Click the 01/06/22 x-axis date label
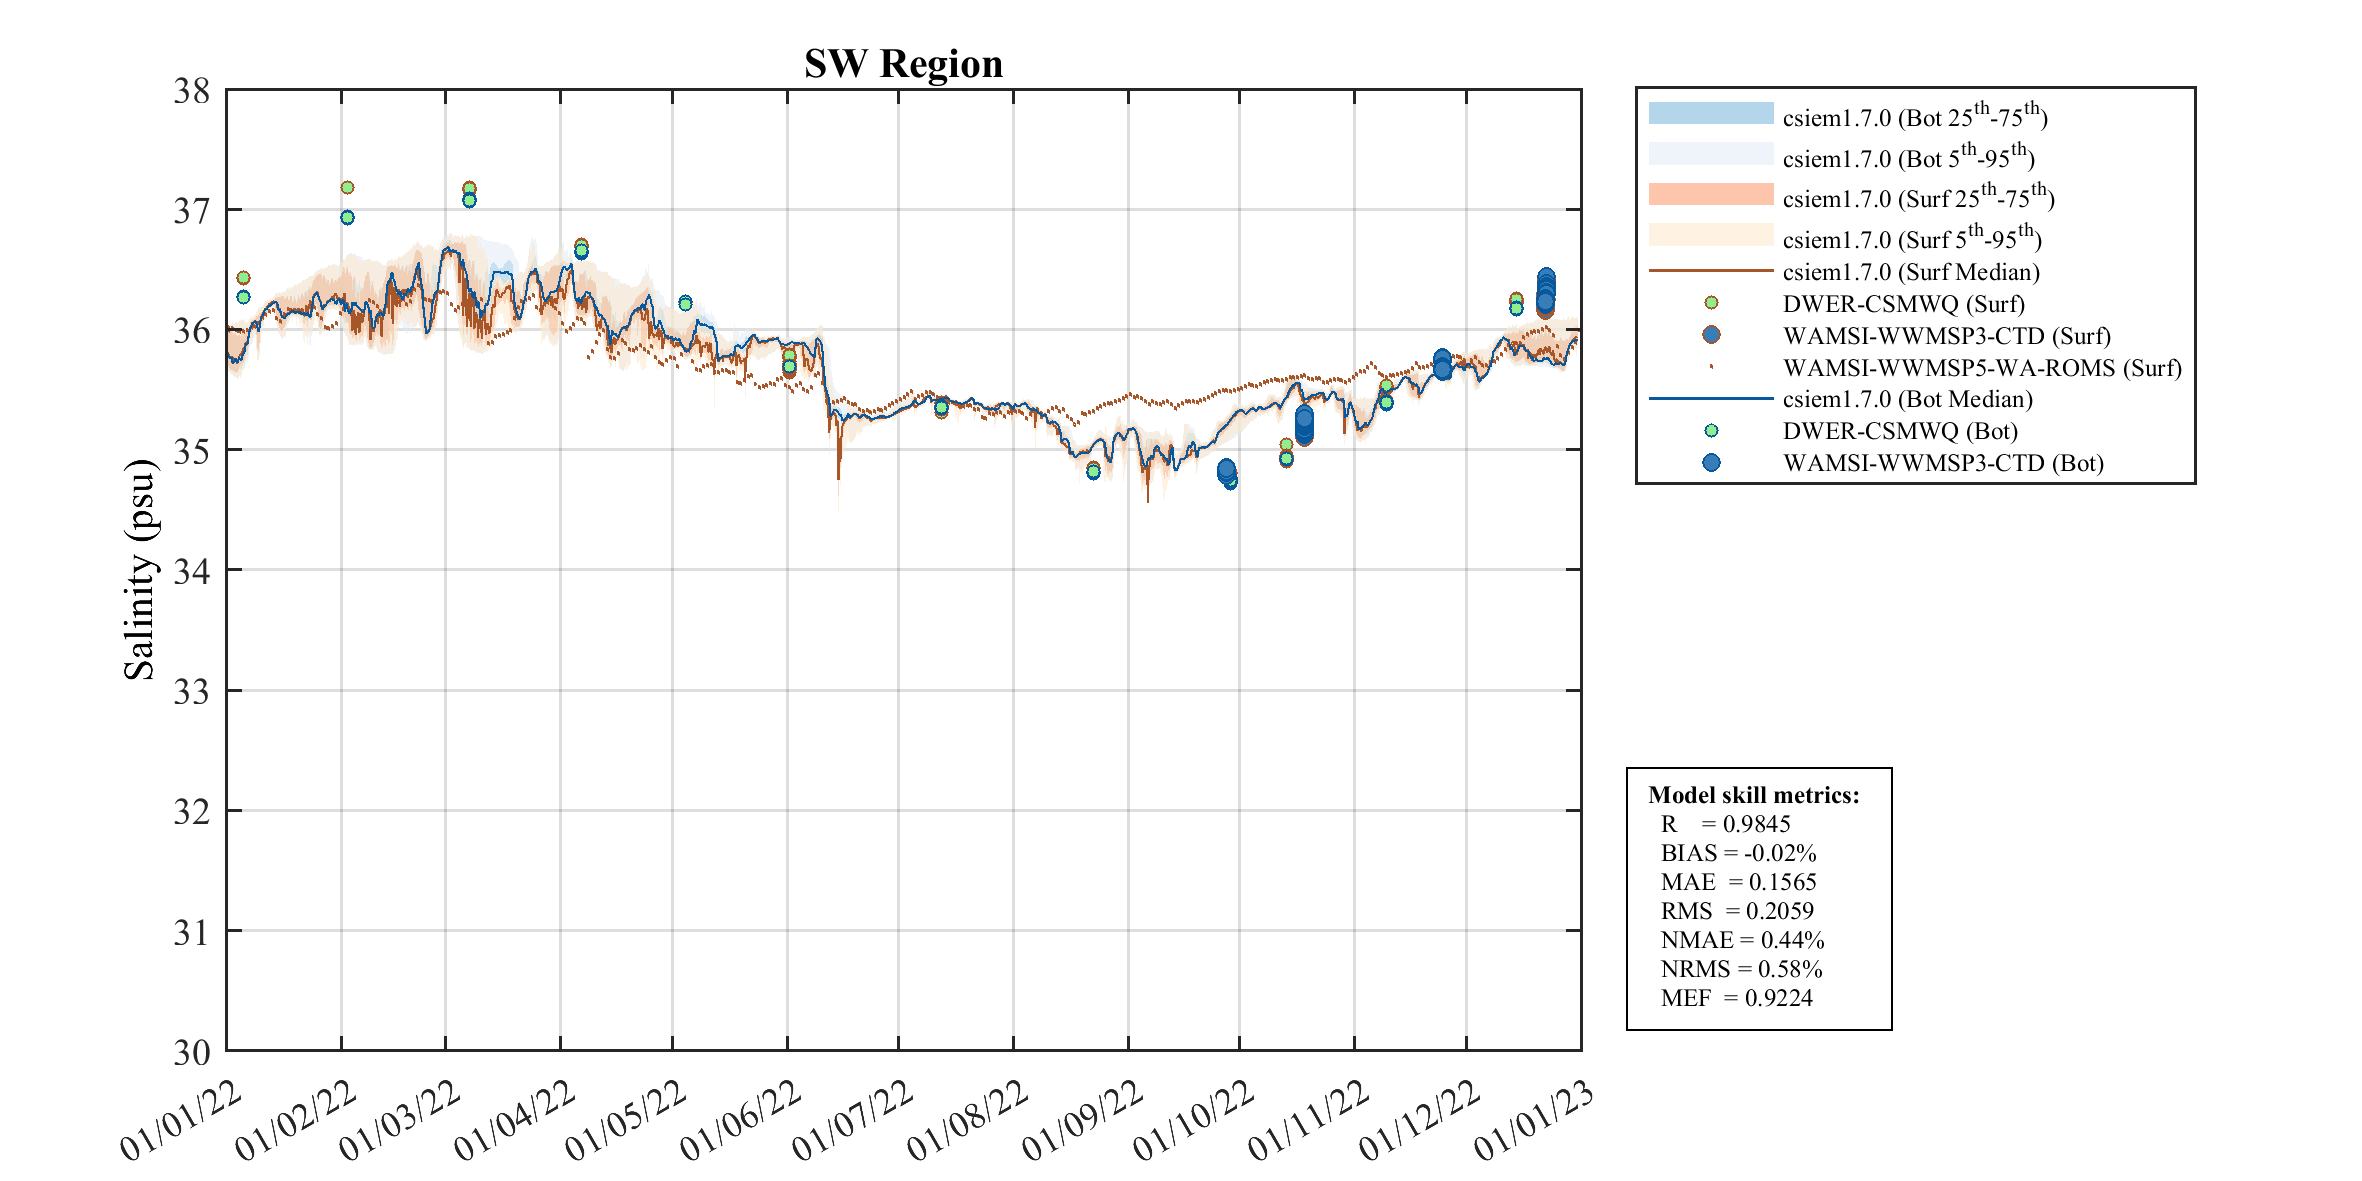This screenshot has height=1181, width=2362. (741, 1120)
